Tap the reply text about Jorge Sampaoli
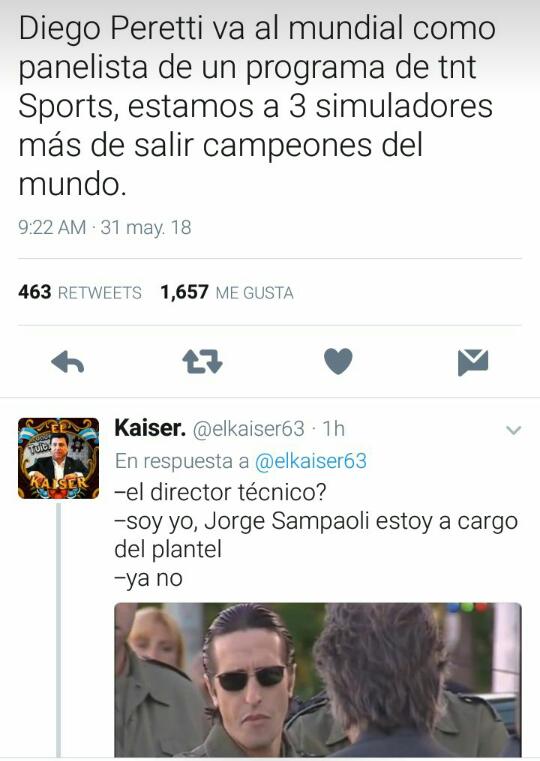Viewport: 540px width, 761px height. click(x=316, y=535)
